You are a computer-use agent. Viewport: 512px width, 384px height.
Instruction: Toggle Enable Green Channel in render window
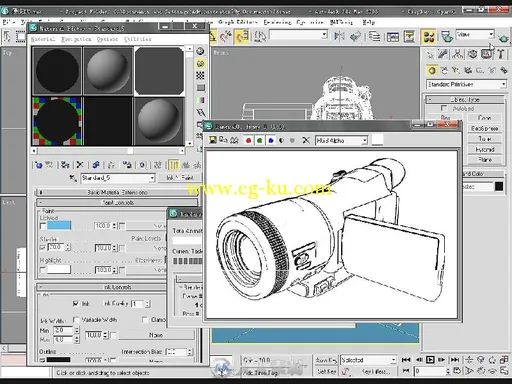260,140
